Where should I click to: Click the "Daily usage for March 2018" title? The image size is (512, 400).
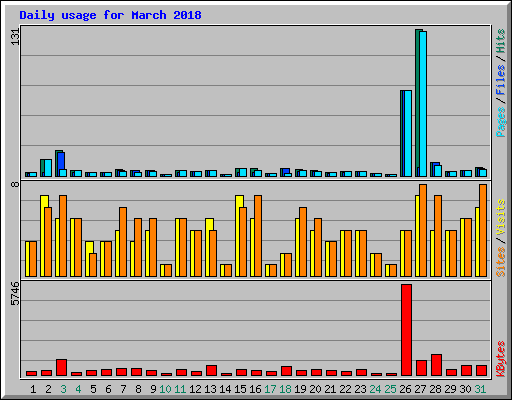point(110,15)
